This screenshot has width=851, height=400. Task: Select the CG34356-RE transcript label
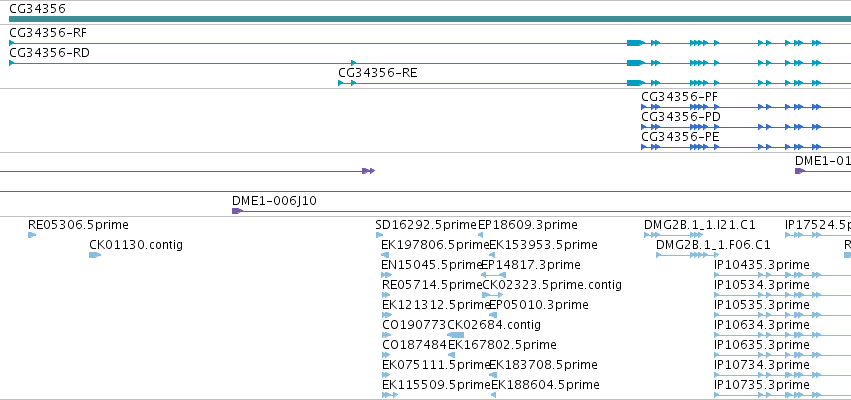point(378,73)
